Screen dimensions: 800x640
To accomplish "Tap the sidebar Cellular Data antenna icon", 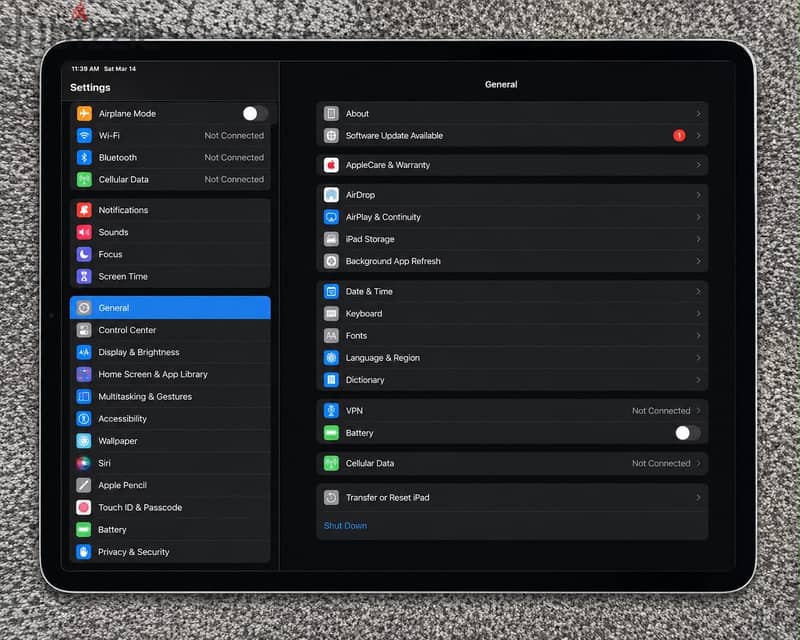I will pyautogui.click(x=84, y=179).
